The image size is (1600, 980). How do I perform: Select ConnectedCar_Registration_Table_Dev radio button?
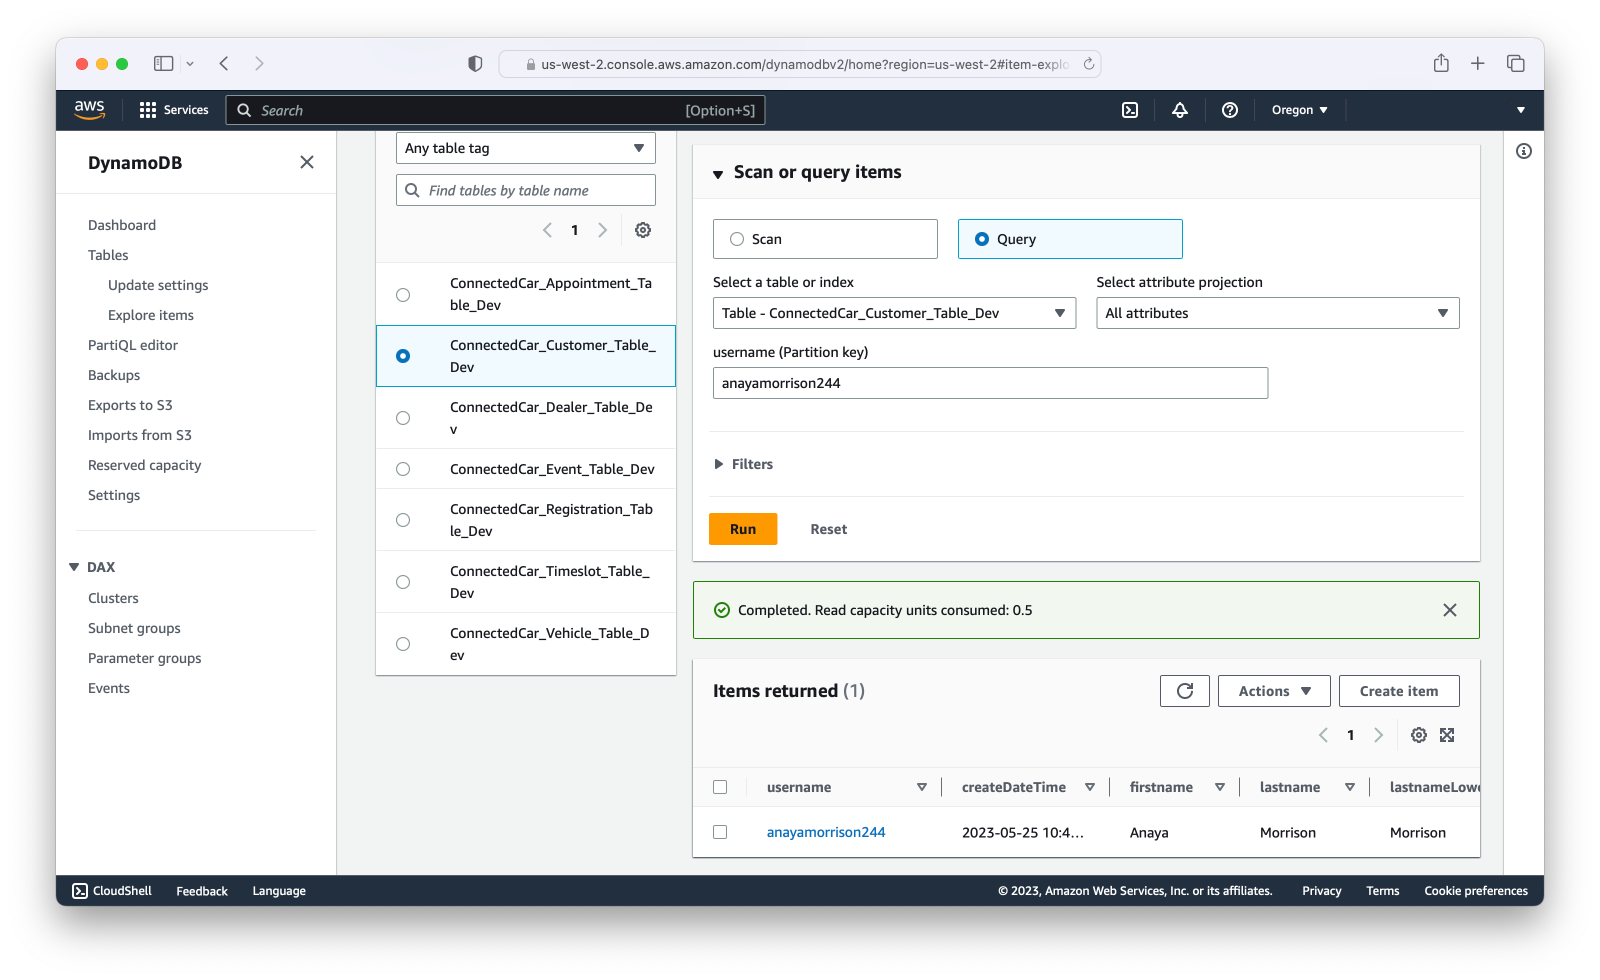coord(403,520)
